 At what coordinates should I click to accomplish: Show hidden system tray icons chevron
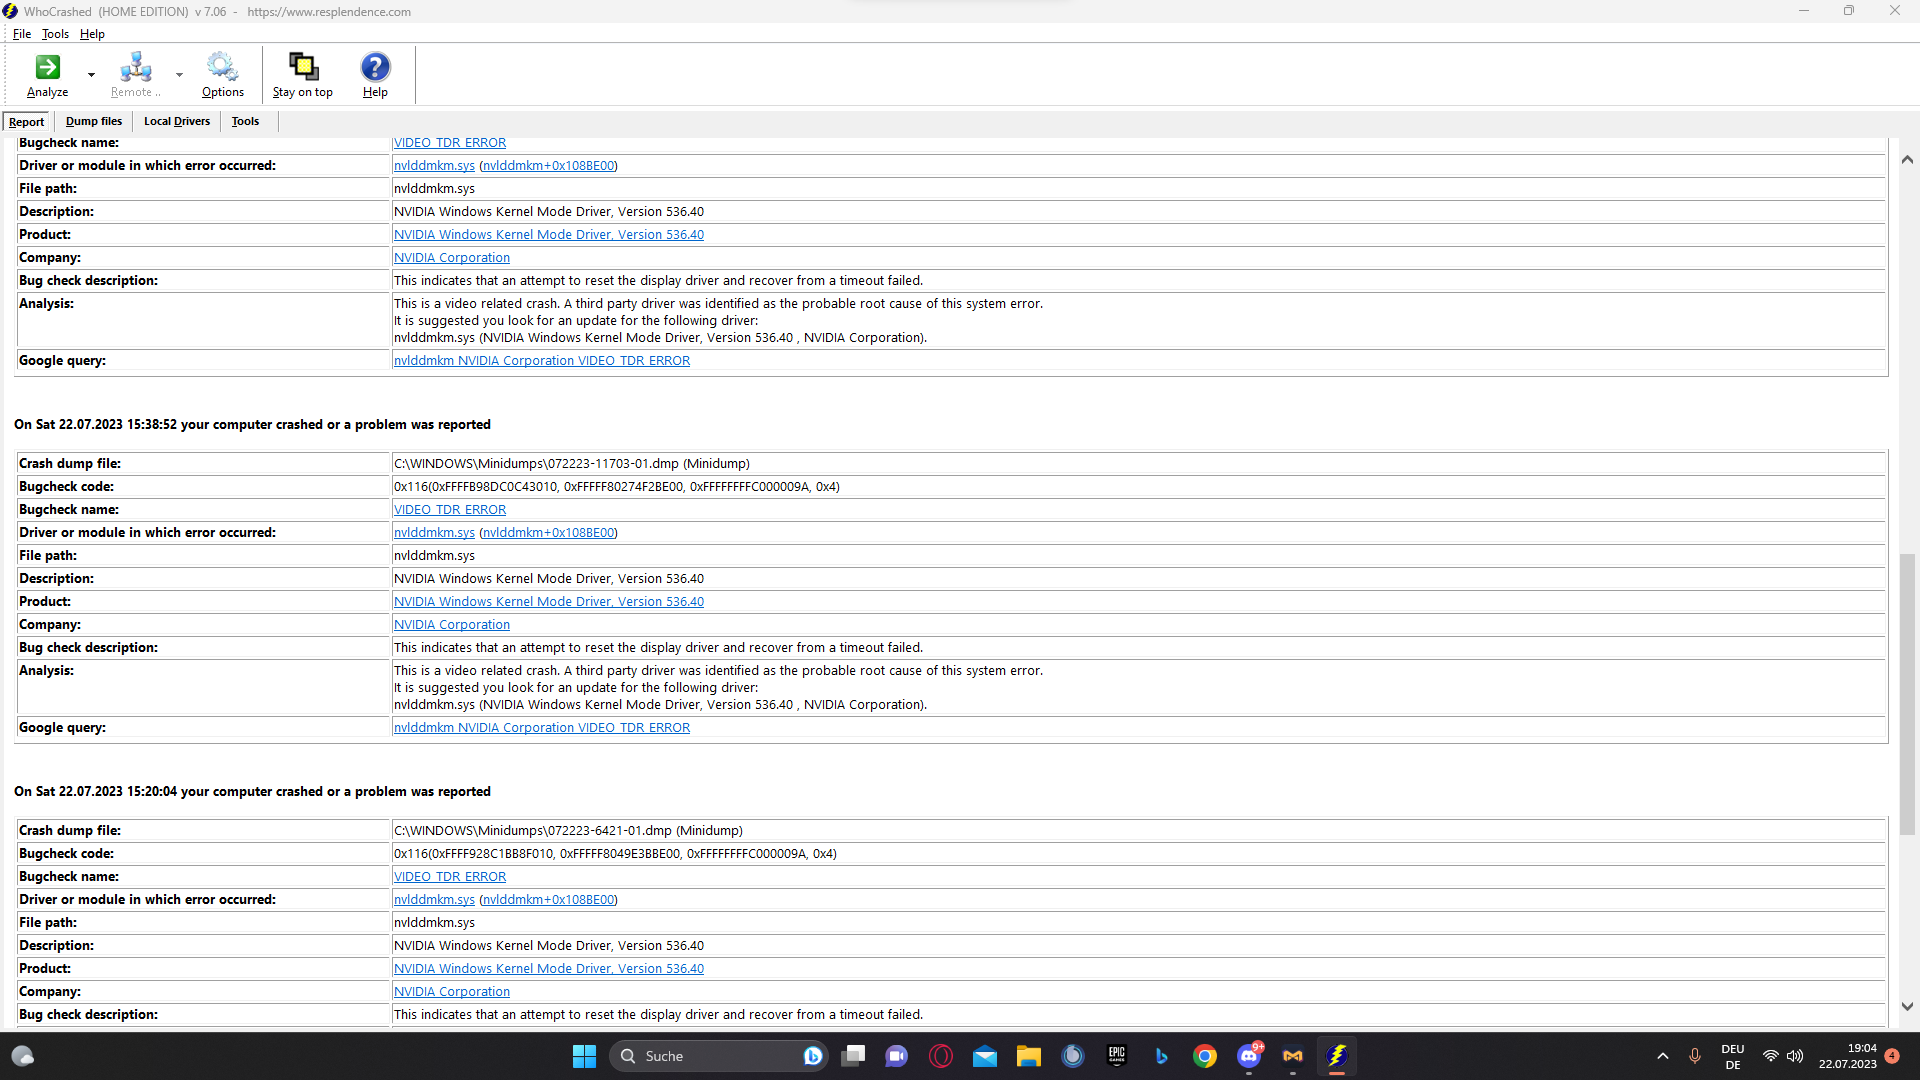click(x=1662, y=1056)
